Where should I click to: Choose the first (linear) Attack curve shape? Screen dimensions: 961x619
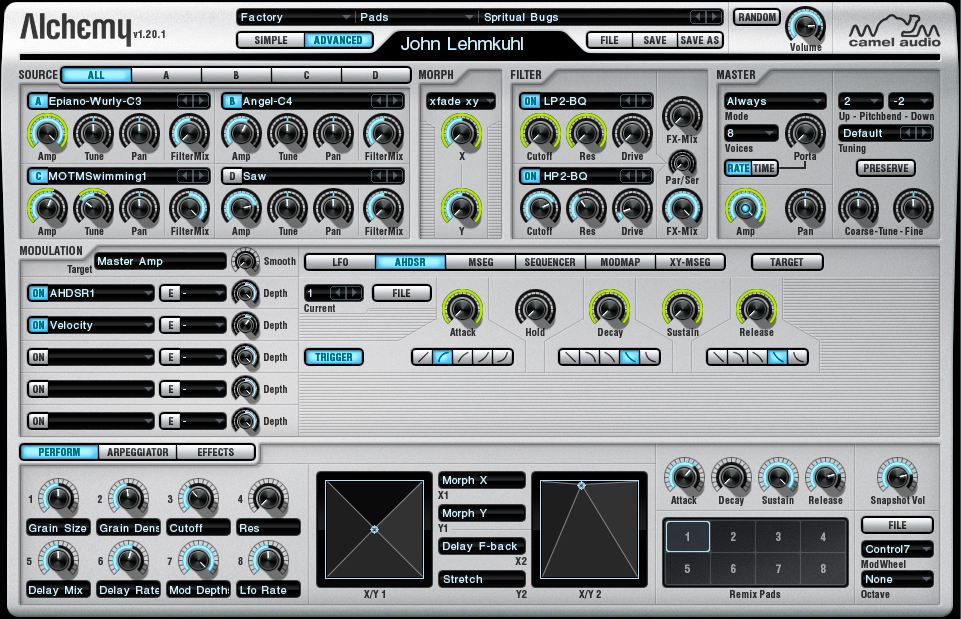pos(422,357)
